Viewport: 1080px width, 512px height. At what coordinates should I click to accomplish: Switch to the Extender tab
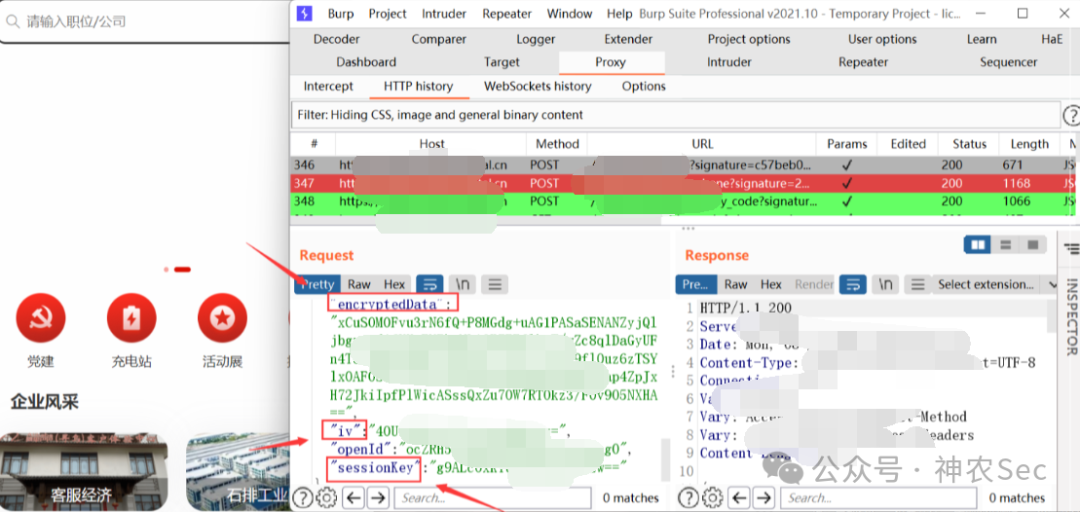tap(628, 39)
